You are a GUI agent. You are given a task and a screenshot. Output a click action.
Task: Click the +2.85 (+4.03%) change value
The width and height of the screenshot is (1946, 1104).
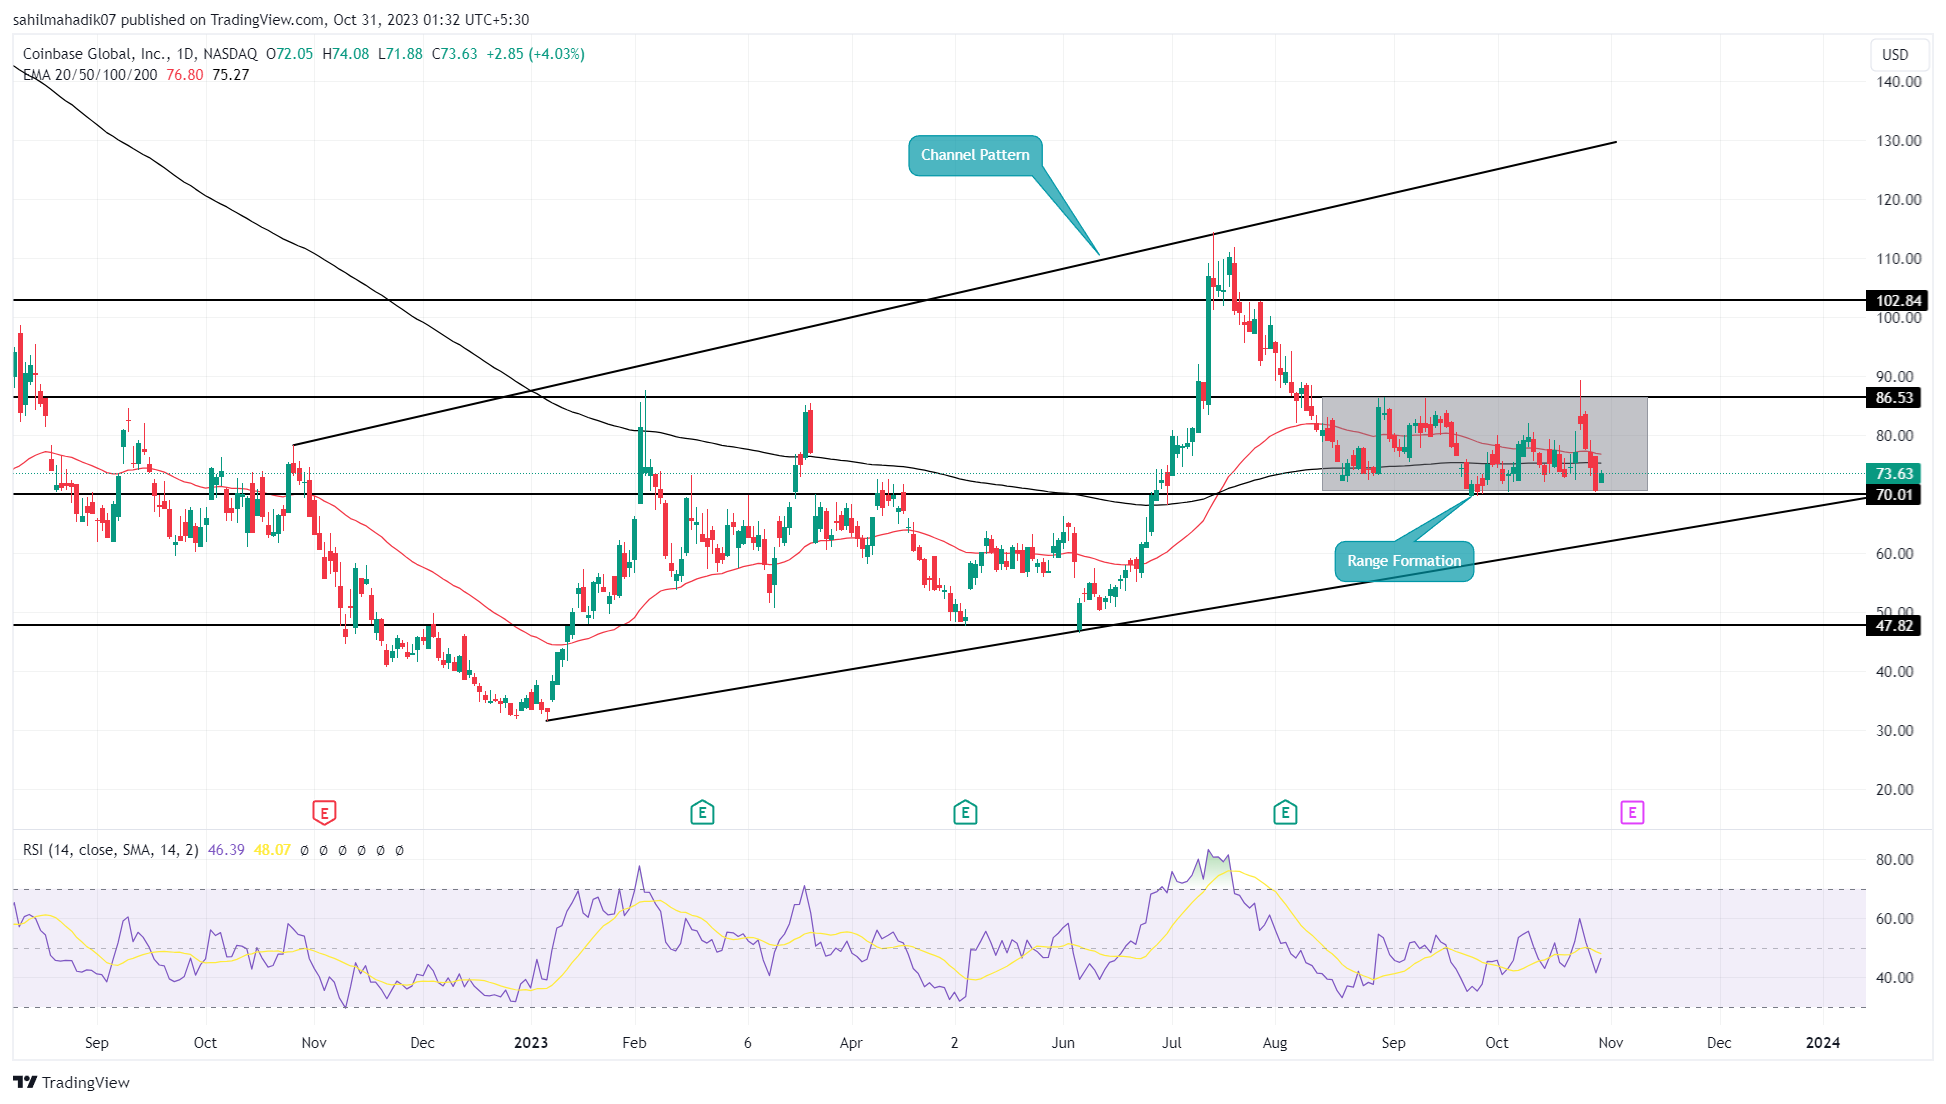(535, 54)
